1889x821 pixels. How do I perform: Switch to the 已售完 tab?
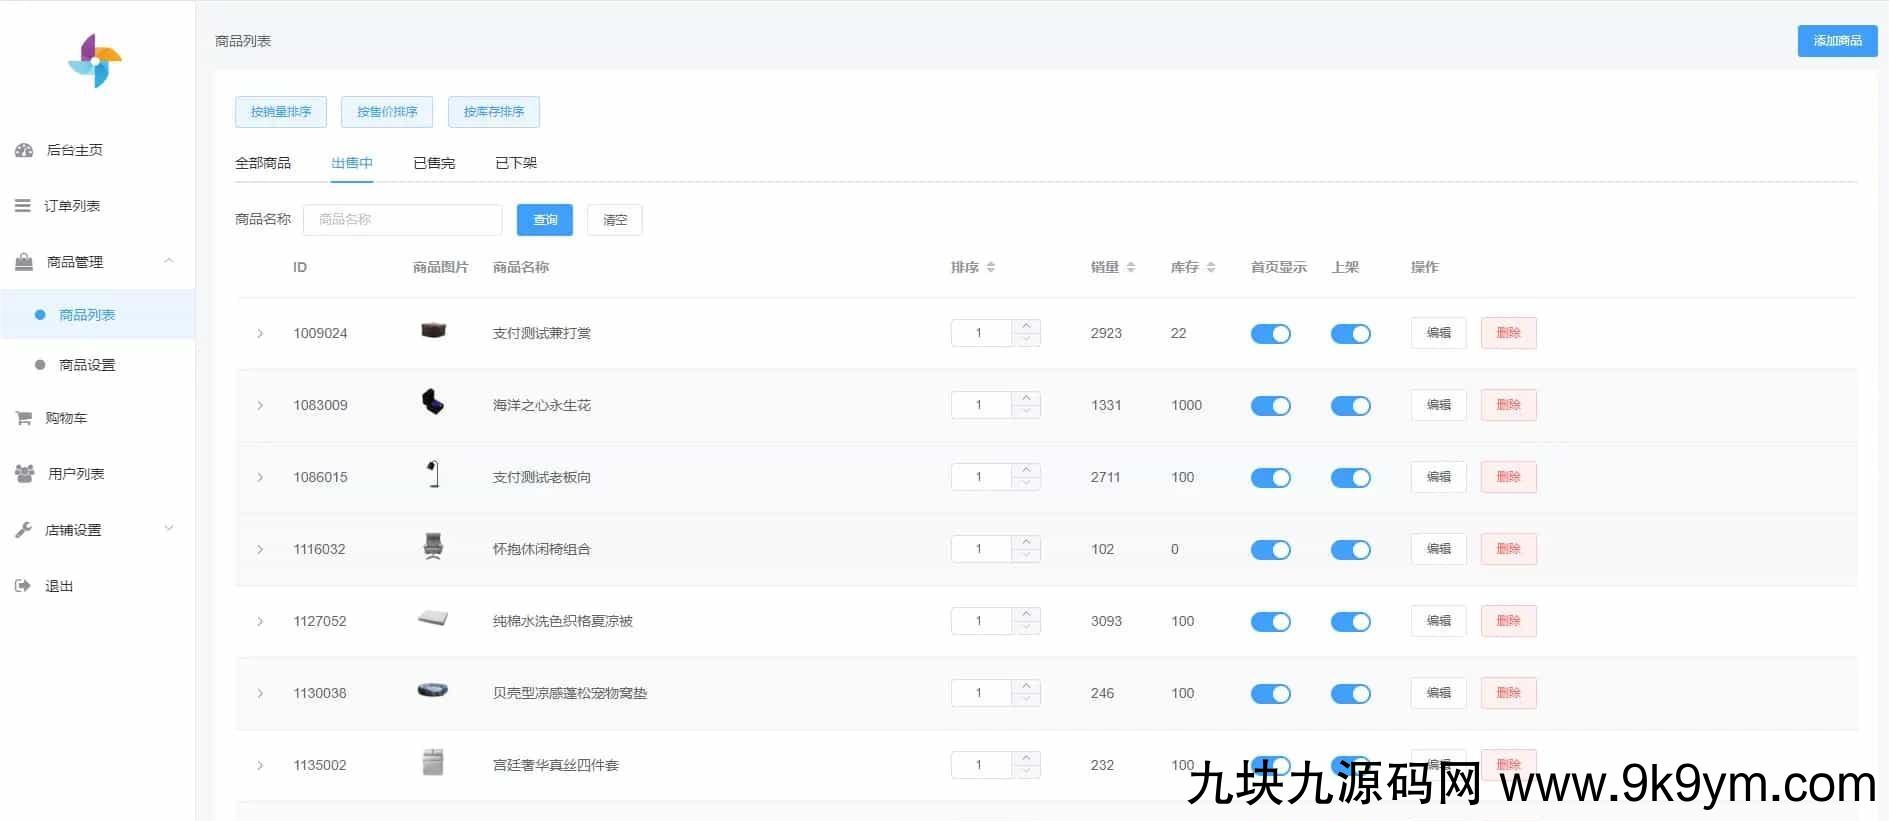coord(434,163)
